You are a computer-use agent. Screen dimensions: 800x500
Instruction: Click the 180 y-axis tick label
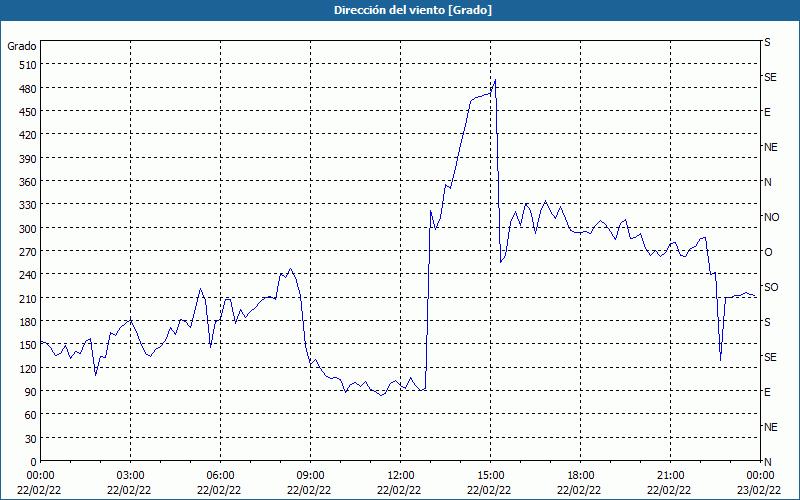click(x=28, y=322)
